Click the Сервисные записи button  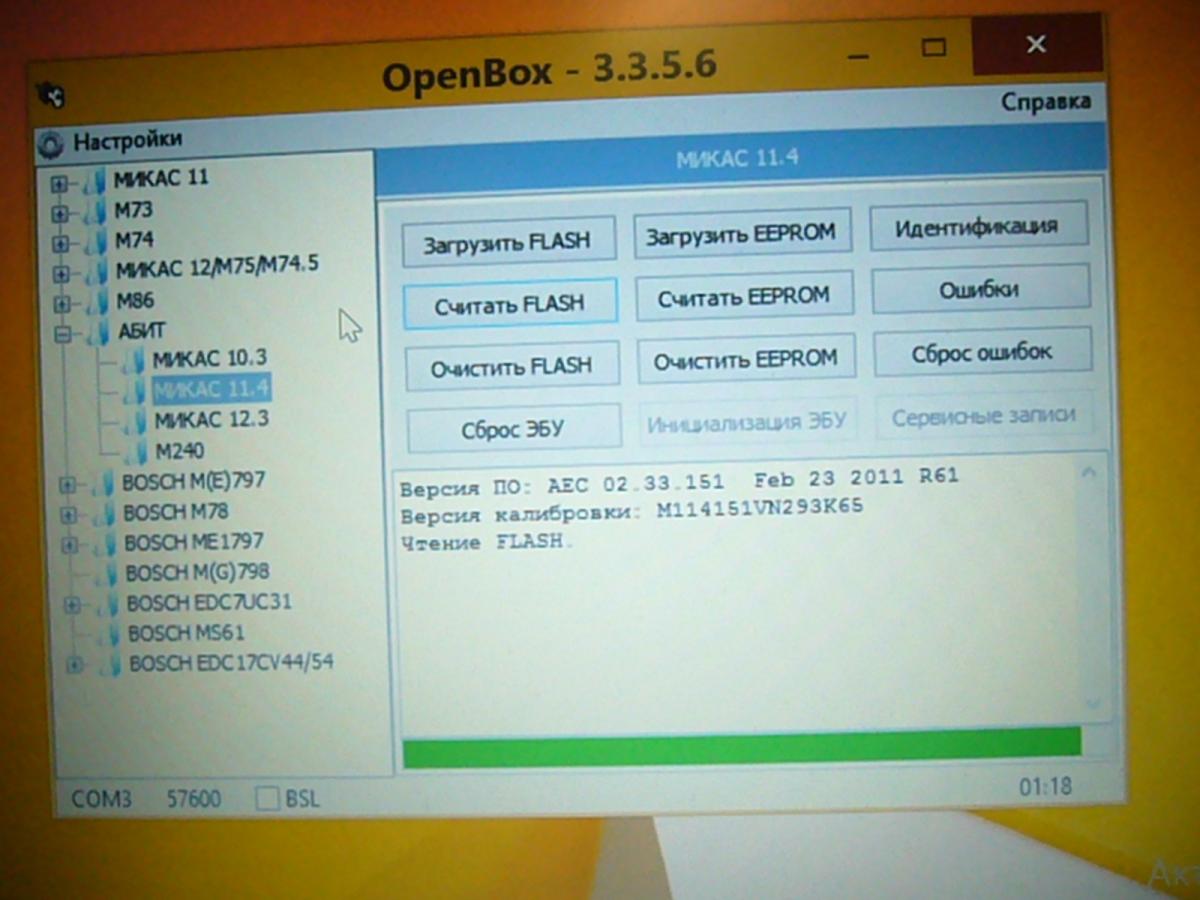[x=985, y=415]
